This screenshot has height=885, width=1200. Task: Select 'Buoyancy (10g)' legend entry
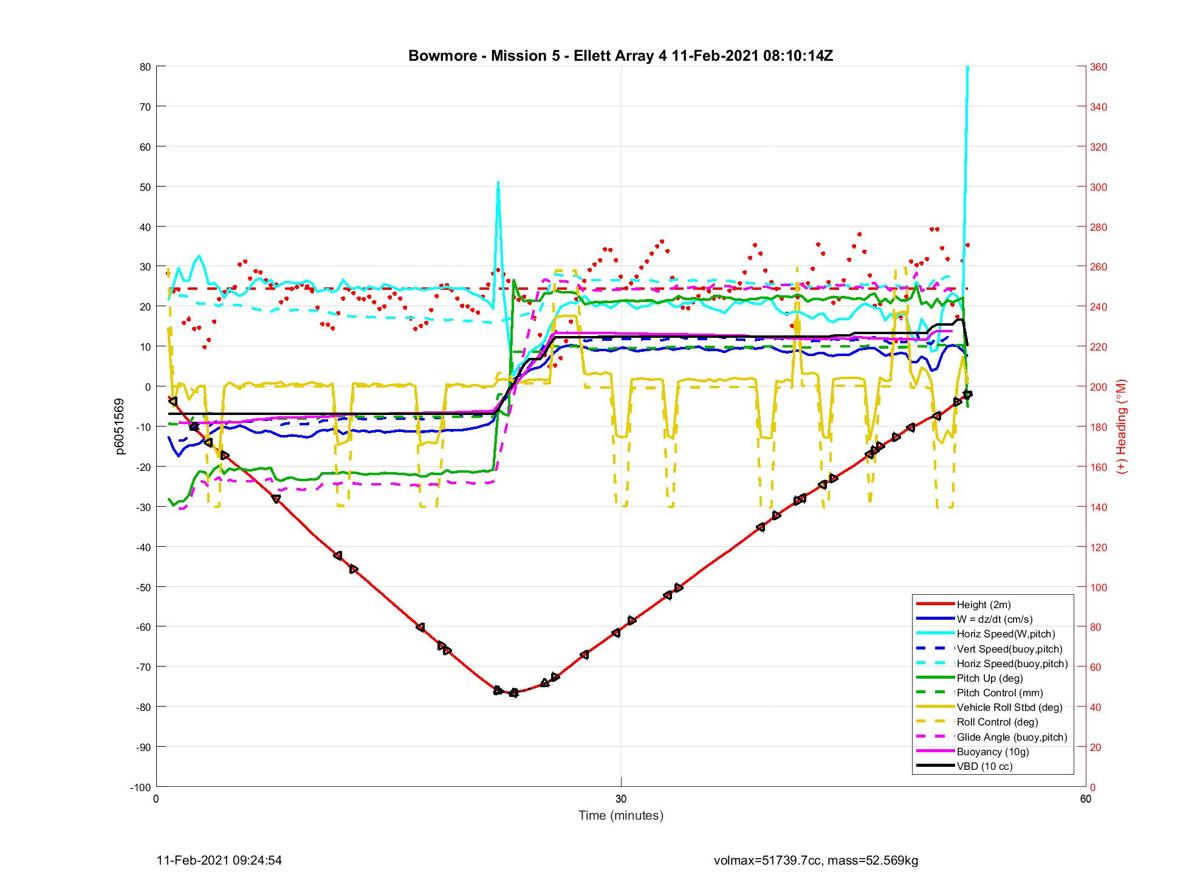pos(990,751)
